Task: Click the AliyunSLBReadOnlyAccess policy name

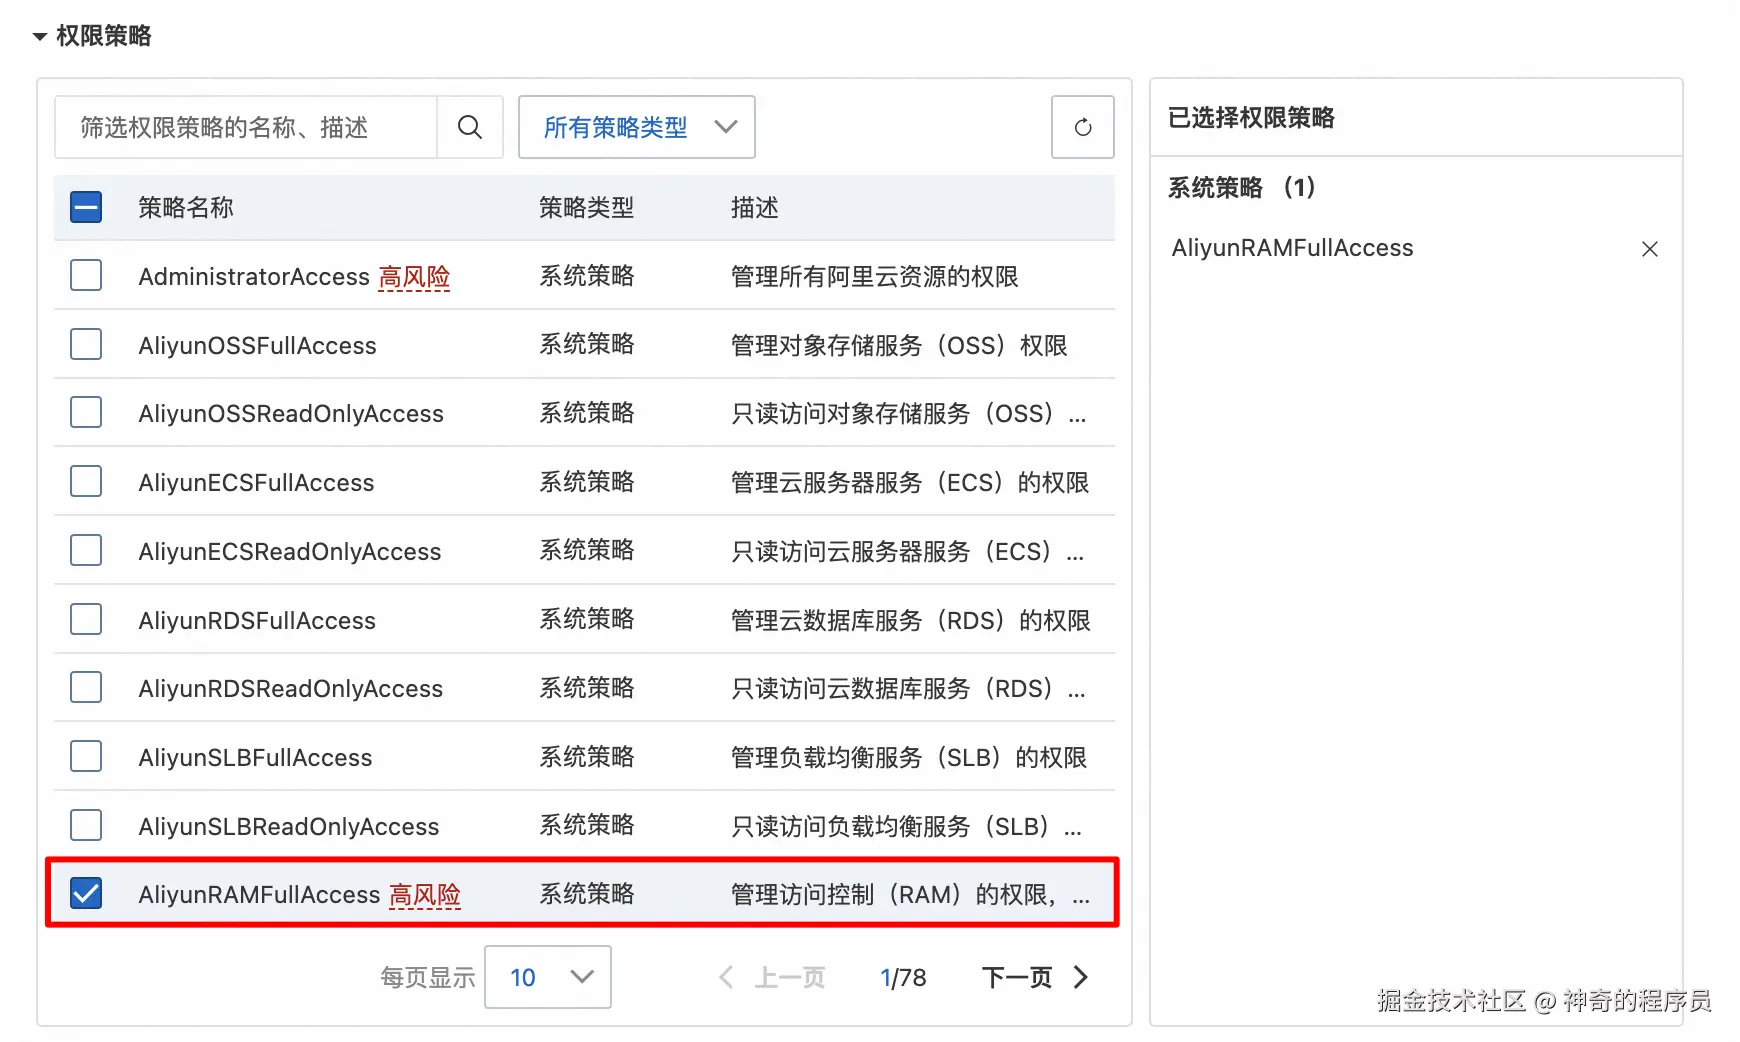Action: (x=289, y=827)
